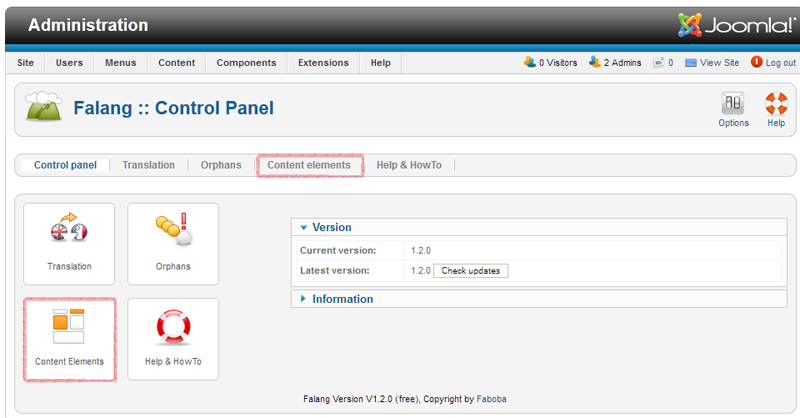Follow the Faboba copyright link
This screenshot has width=800, height=418.
[x=491, y=399]
